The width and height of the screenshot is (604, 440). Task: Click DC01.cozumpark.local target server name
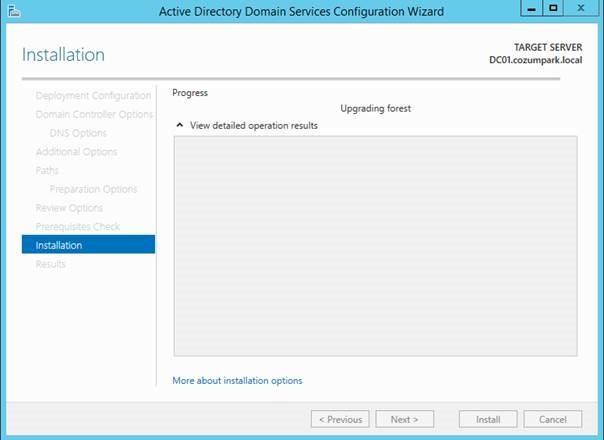[x=535, y=60]
